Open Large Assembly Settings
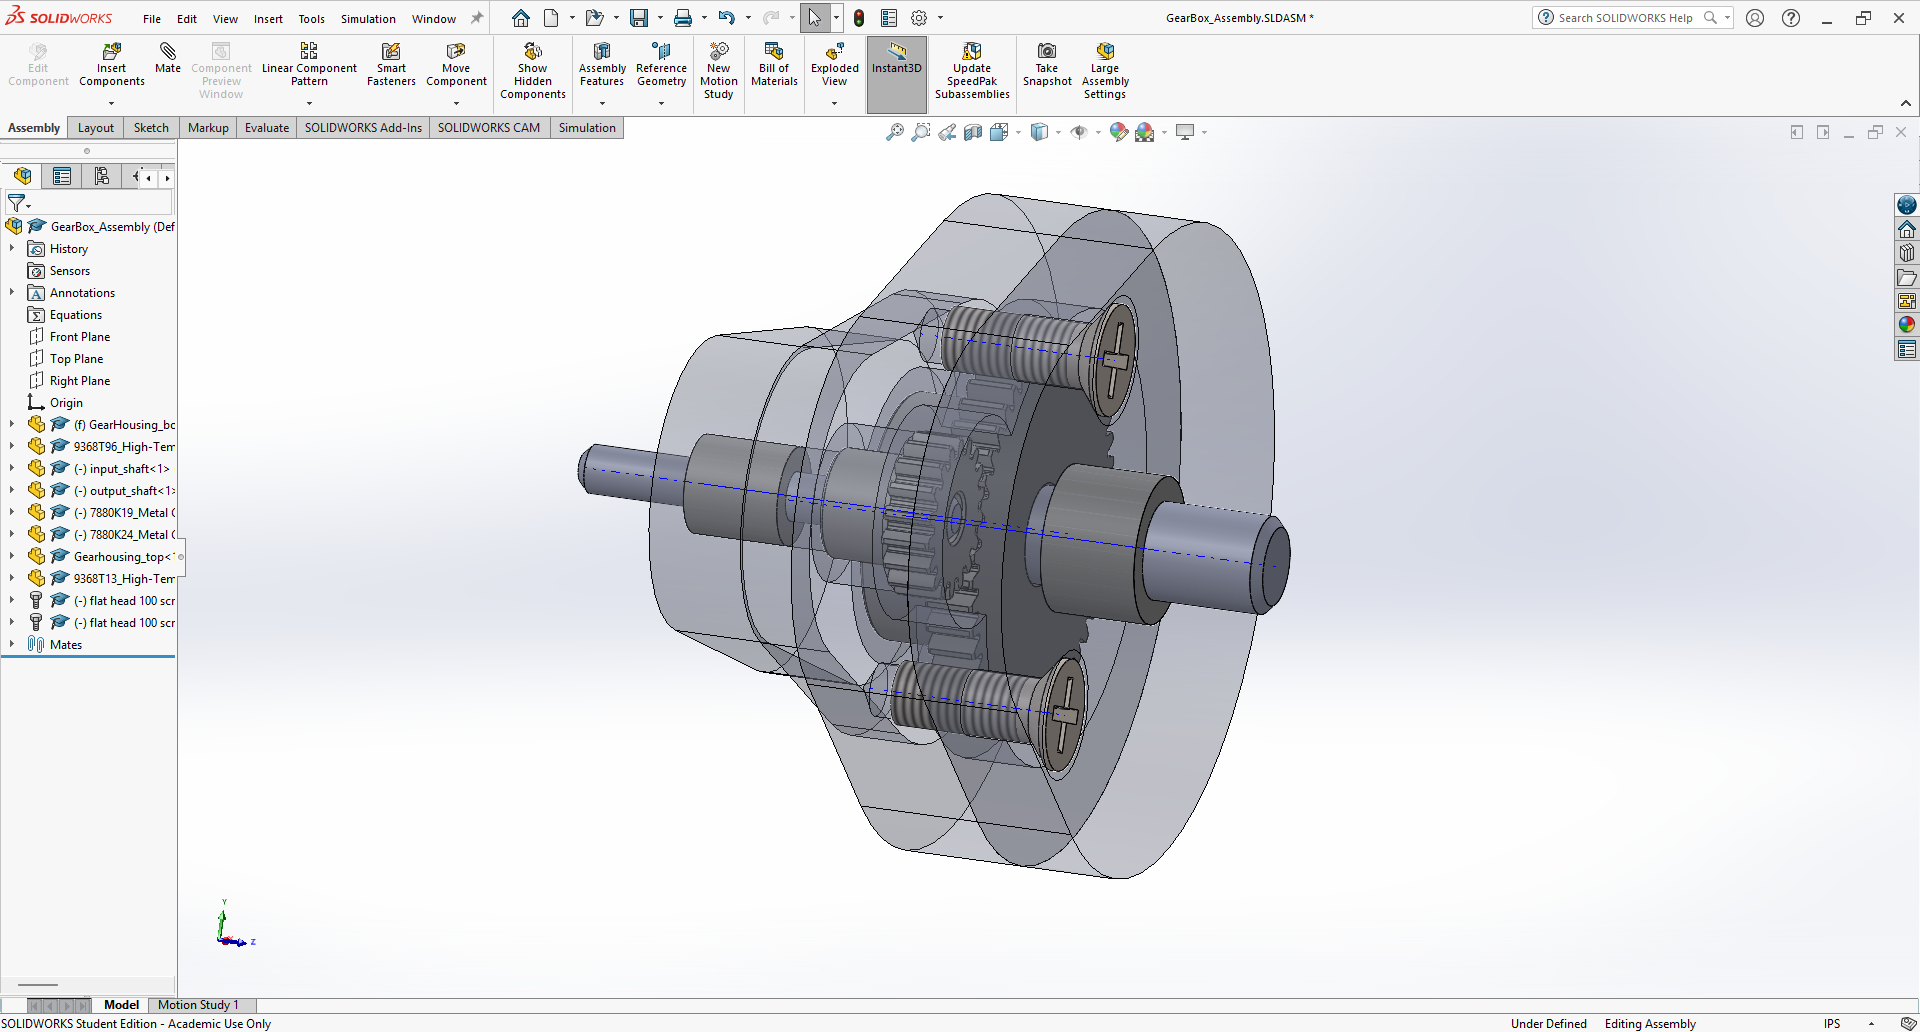The image size is (1920, 1032). click(x=1105, y=71)
